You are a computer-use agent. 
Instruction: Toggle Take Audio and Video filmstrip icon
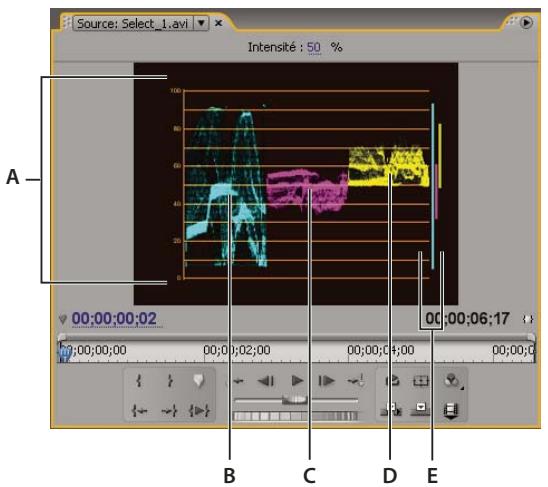(451, 410)
